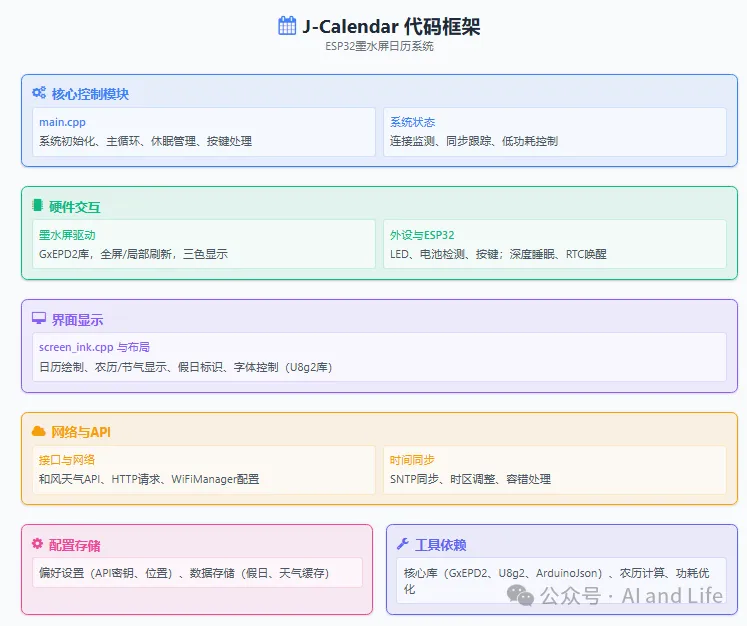Image resolution: width=747 pixels, height=626 pixels.
Task: Click text 系统初始化、主循环、休眠管理、按键处理
Action: [x=145, y=141]
